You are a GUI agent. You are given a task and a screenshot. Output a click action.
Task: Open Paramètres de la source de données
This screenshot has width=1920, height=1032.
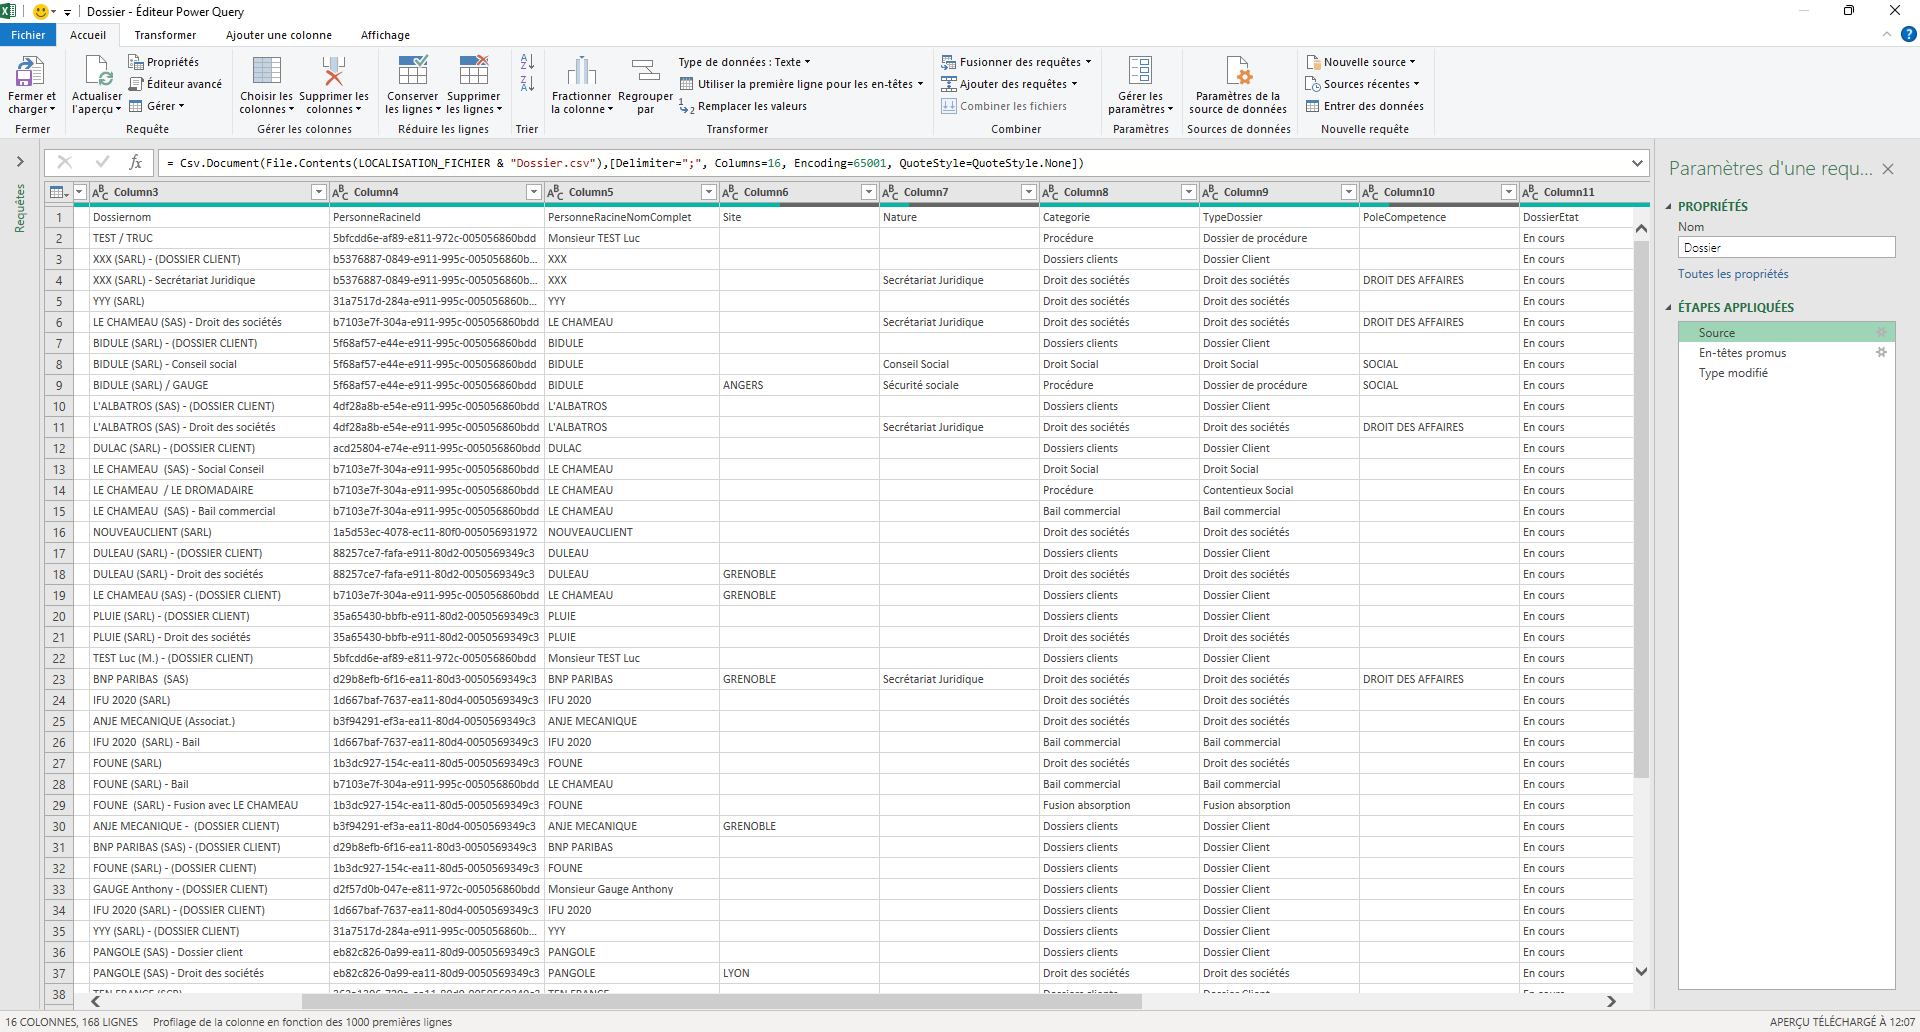1238,84
